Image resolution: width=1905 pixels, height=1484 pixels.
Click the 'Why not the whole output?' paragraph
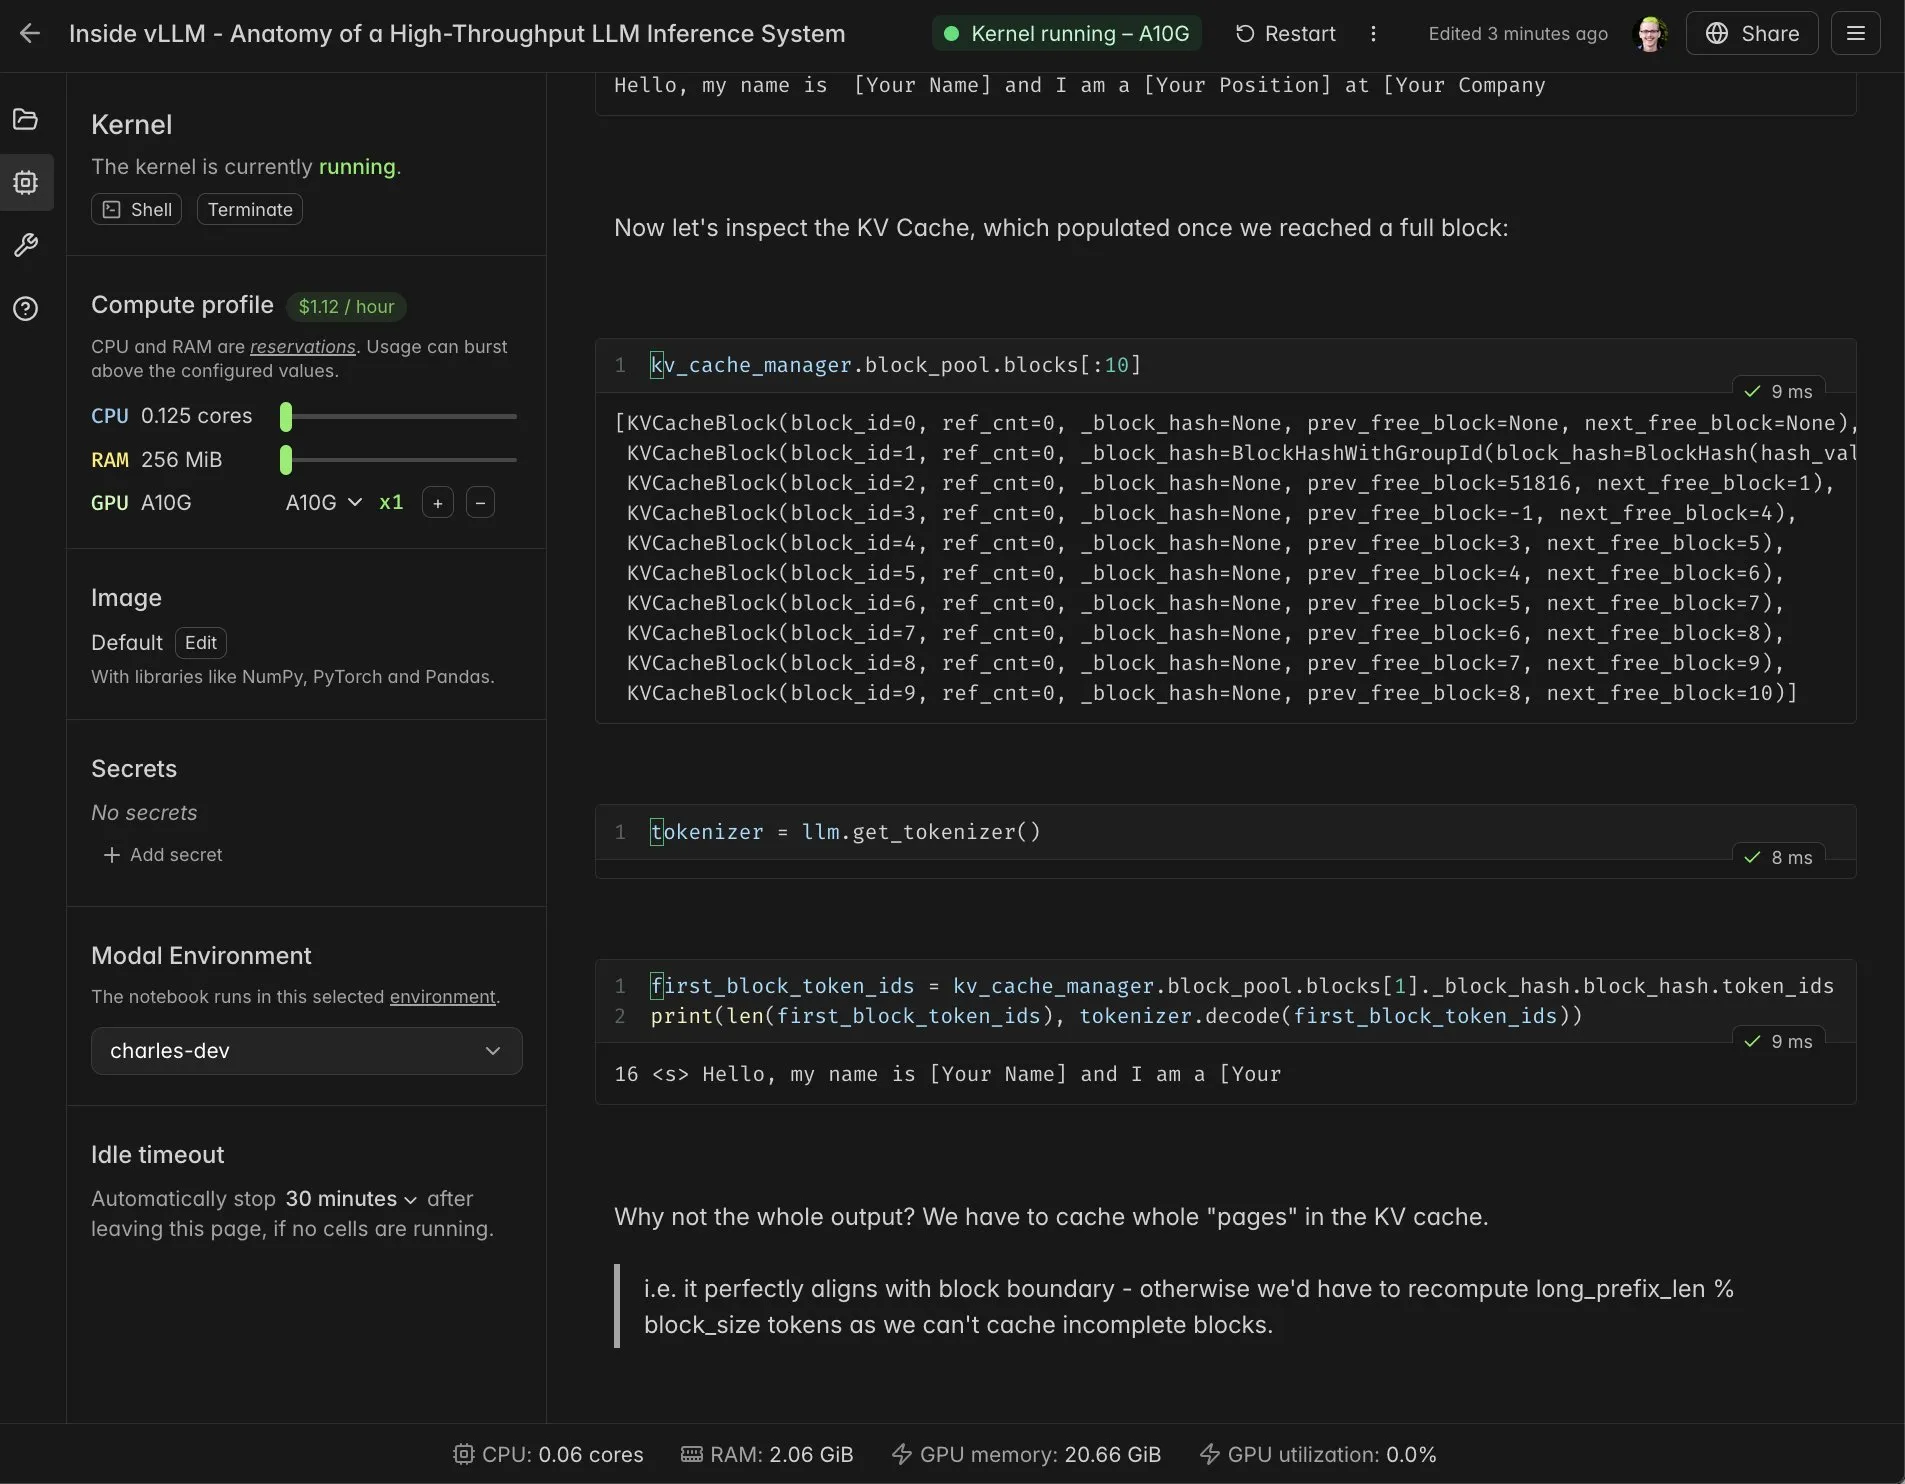1051,1216
